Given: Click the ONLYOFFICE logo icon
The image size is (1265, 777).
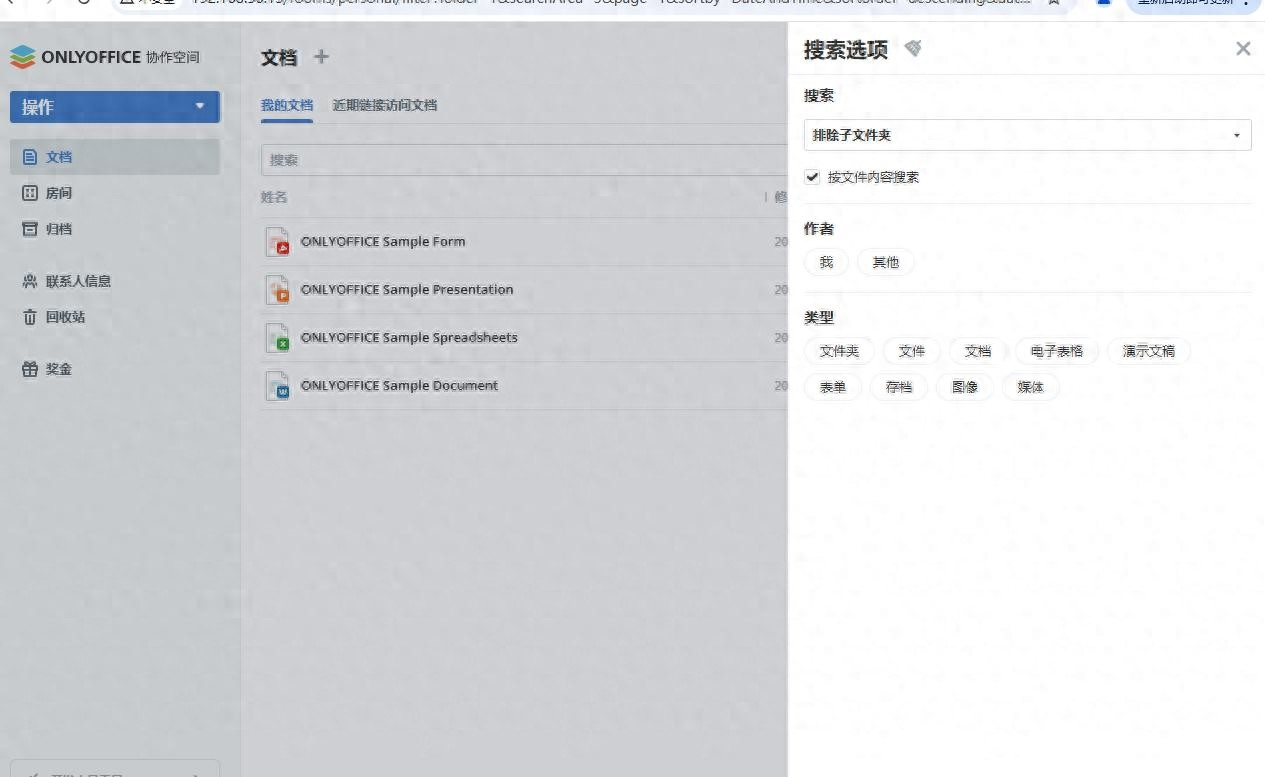Looking at the screenshot, I should tap(22, 57).
